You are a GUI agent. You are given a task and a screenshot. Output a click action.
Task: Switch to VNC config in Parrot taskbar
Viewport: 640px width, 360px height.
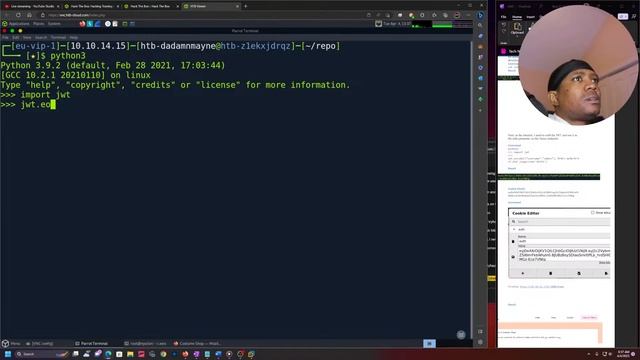tap(40, 344)
